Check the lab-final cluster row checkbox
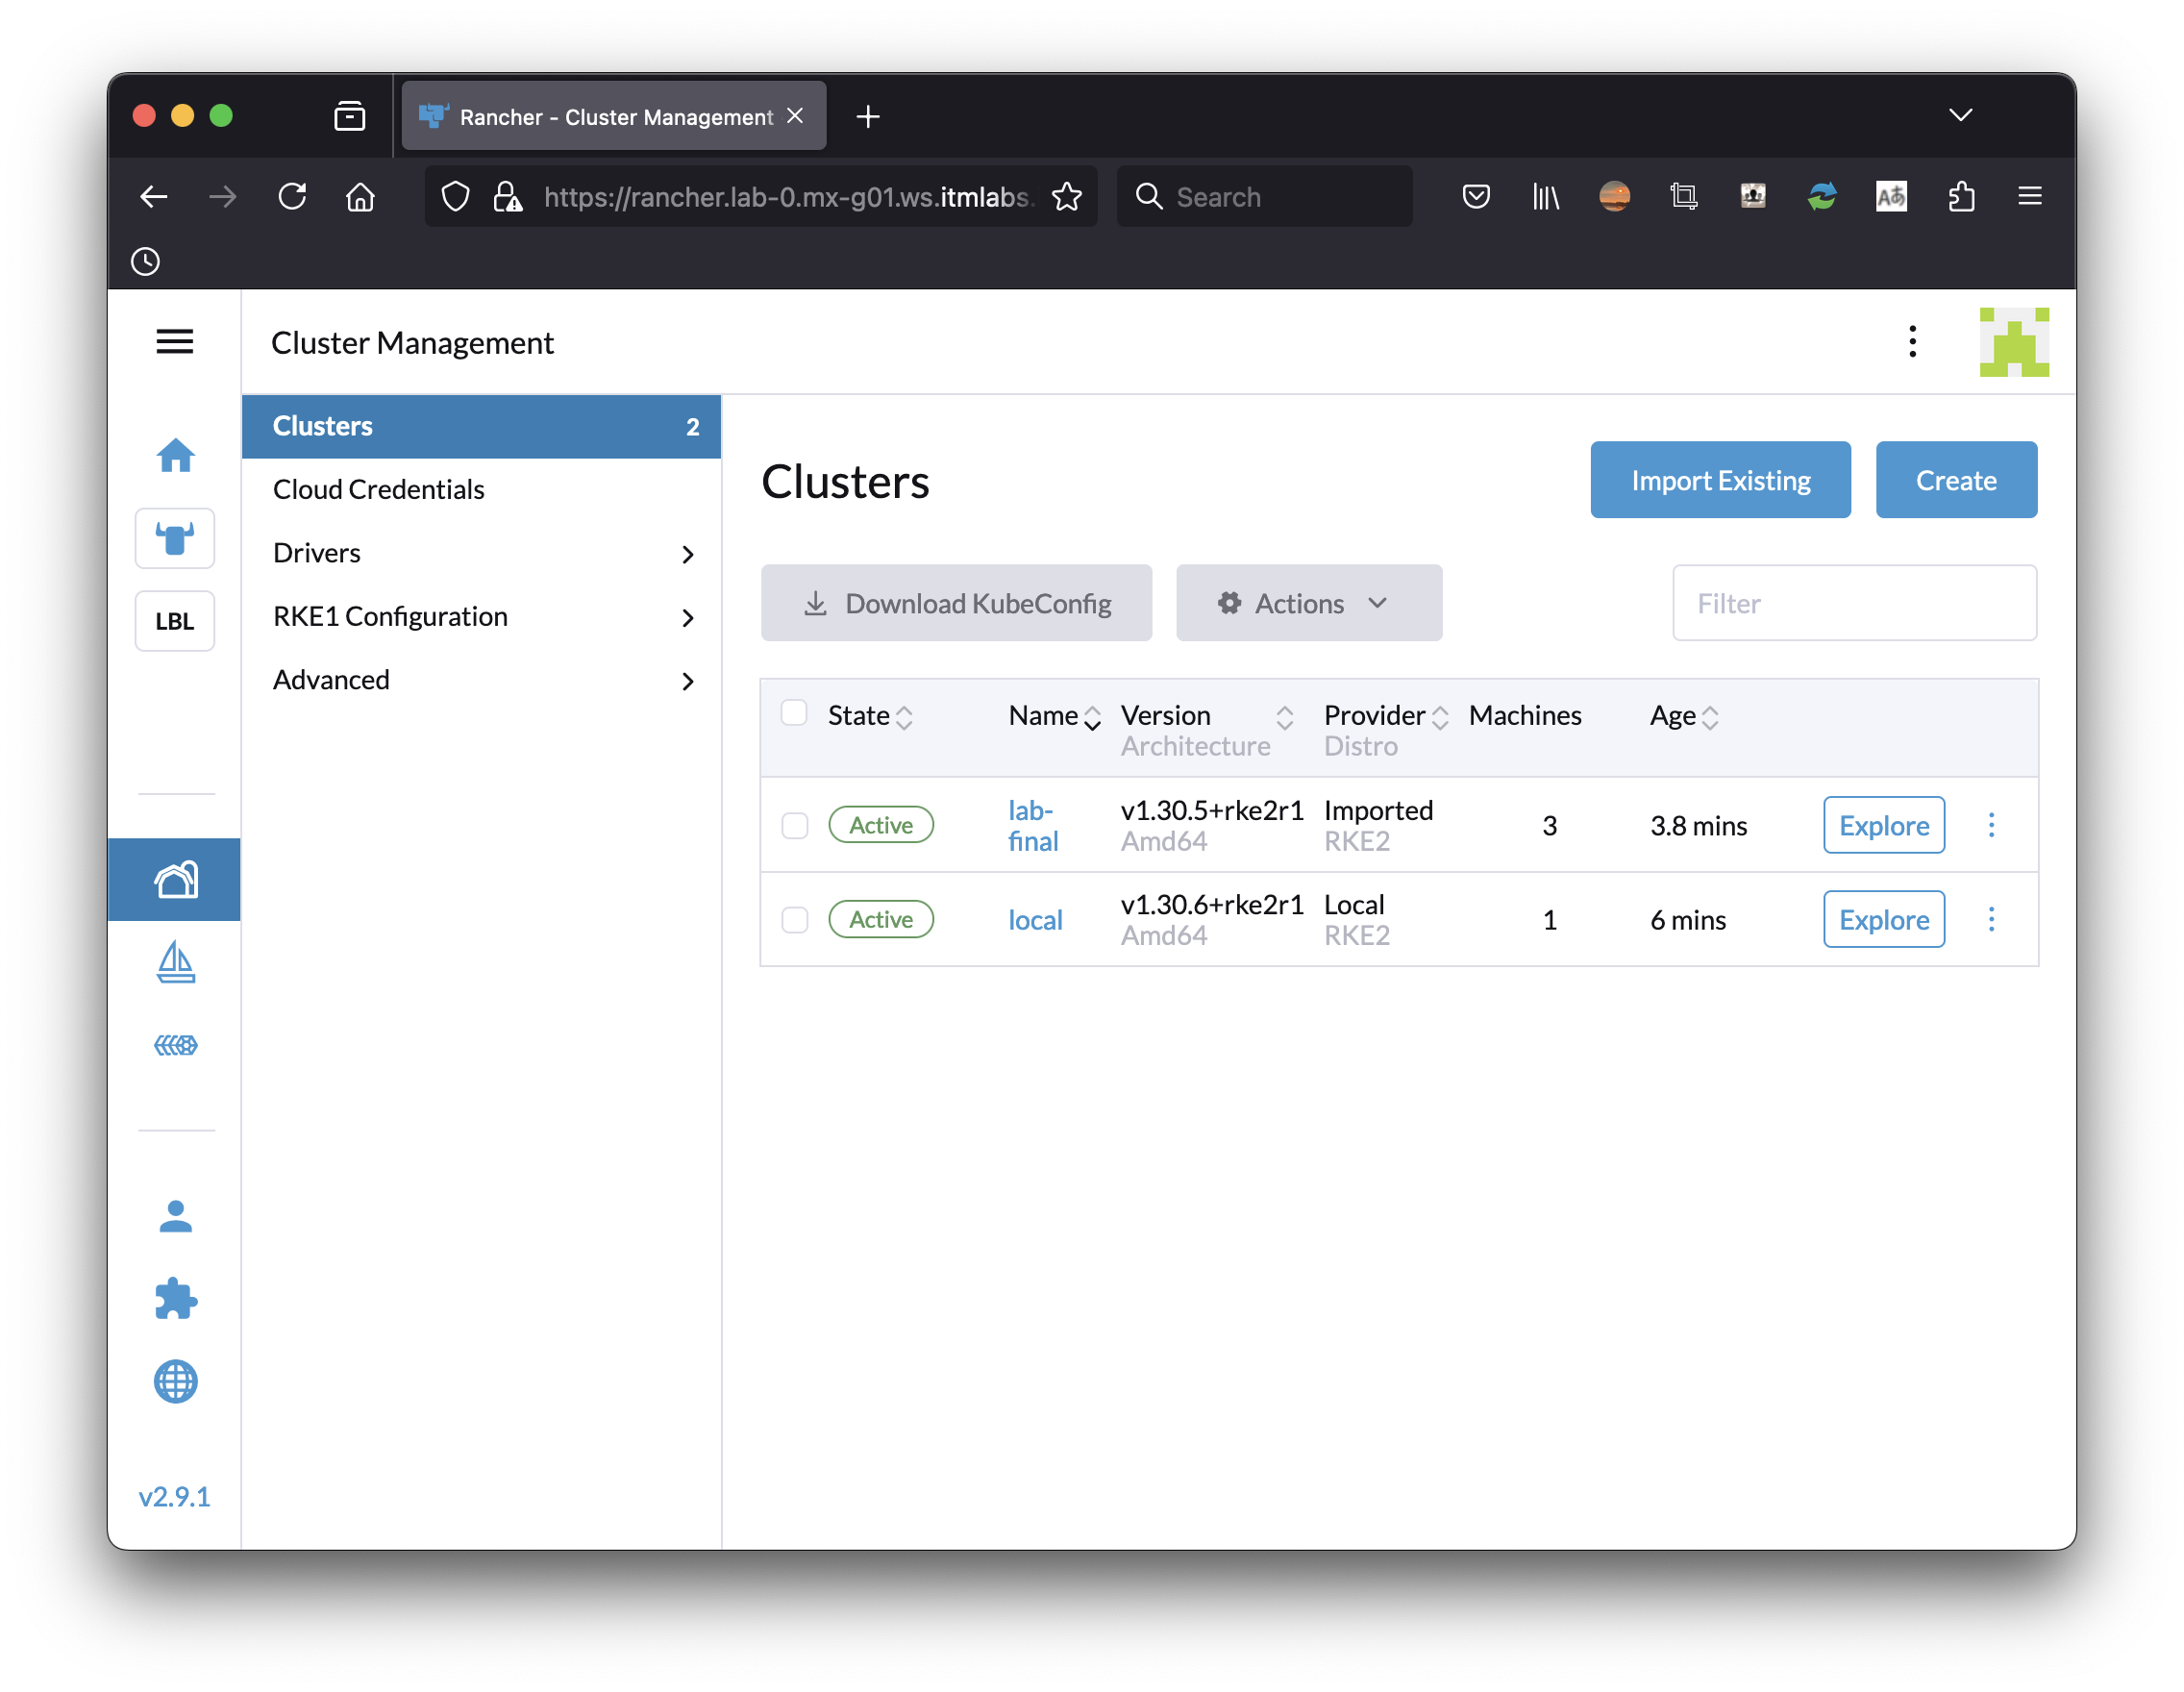This screenshot has width=2184, height=1692. 795,826
